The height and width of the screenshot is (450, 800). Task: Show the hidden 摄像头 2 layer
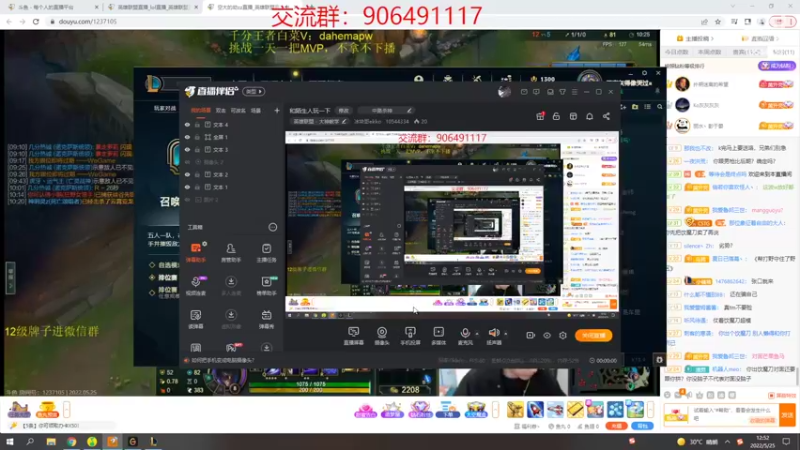point(188,162)
